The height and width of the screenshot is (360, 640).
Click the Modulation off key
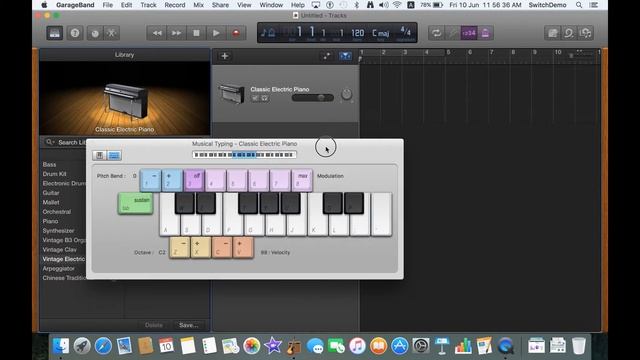tap(194, 180)
